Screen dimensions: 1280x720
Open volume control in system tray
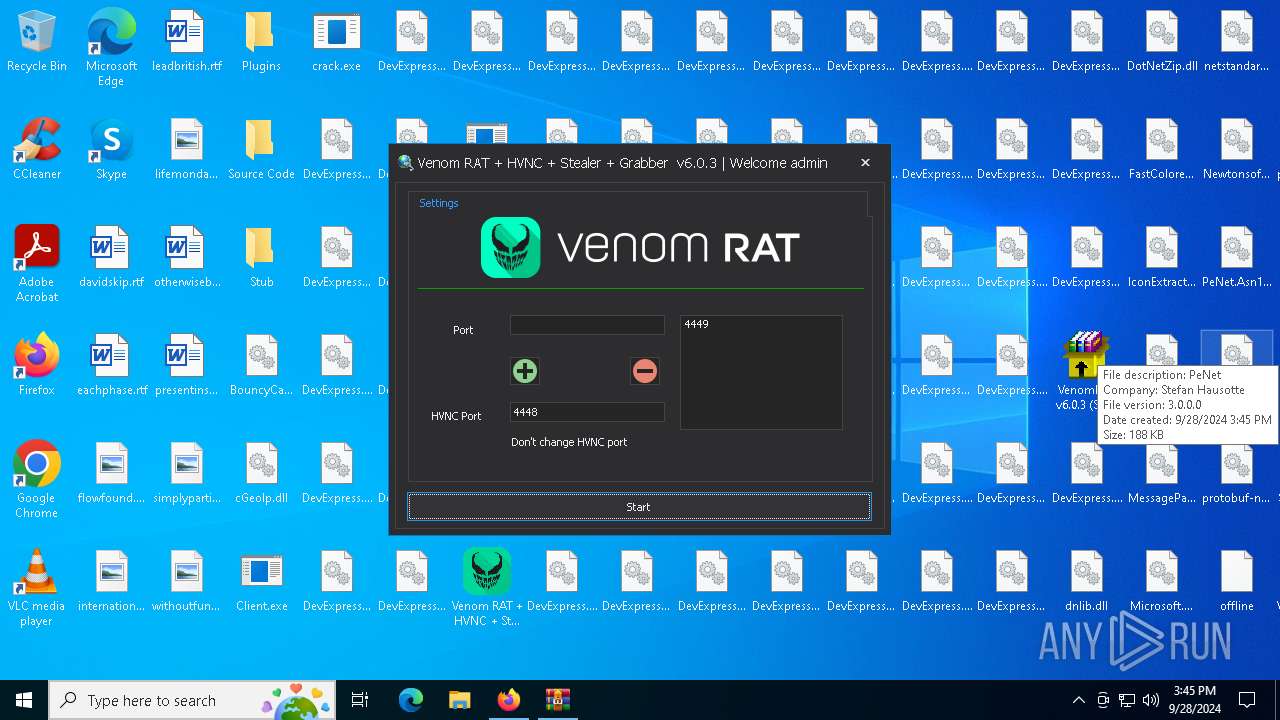click(1151, 700)
